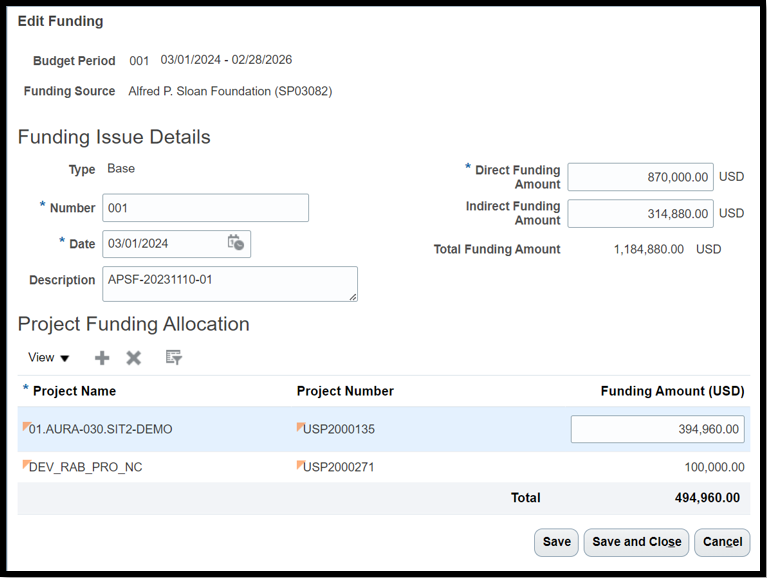Click the delete row X icon
This screenshot has height=578, width=767.
click(x=133, y=358)
